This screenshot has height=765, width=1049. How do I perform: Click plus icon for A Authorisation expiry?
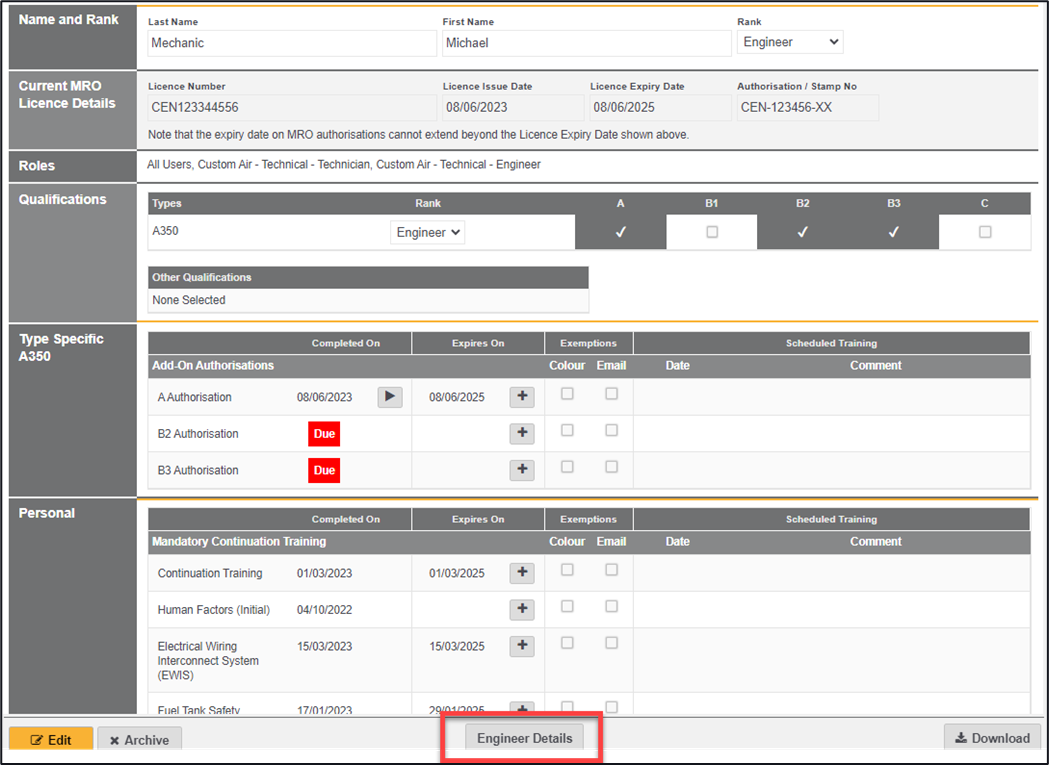pos(522,397)
